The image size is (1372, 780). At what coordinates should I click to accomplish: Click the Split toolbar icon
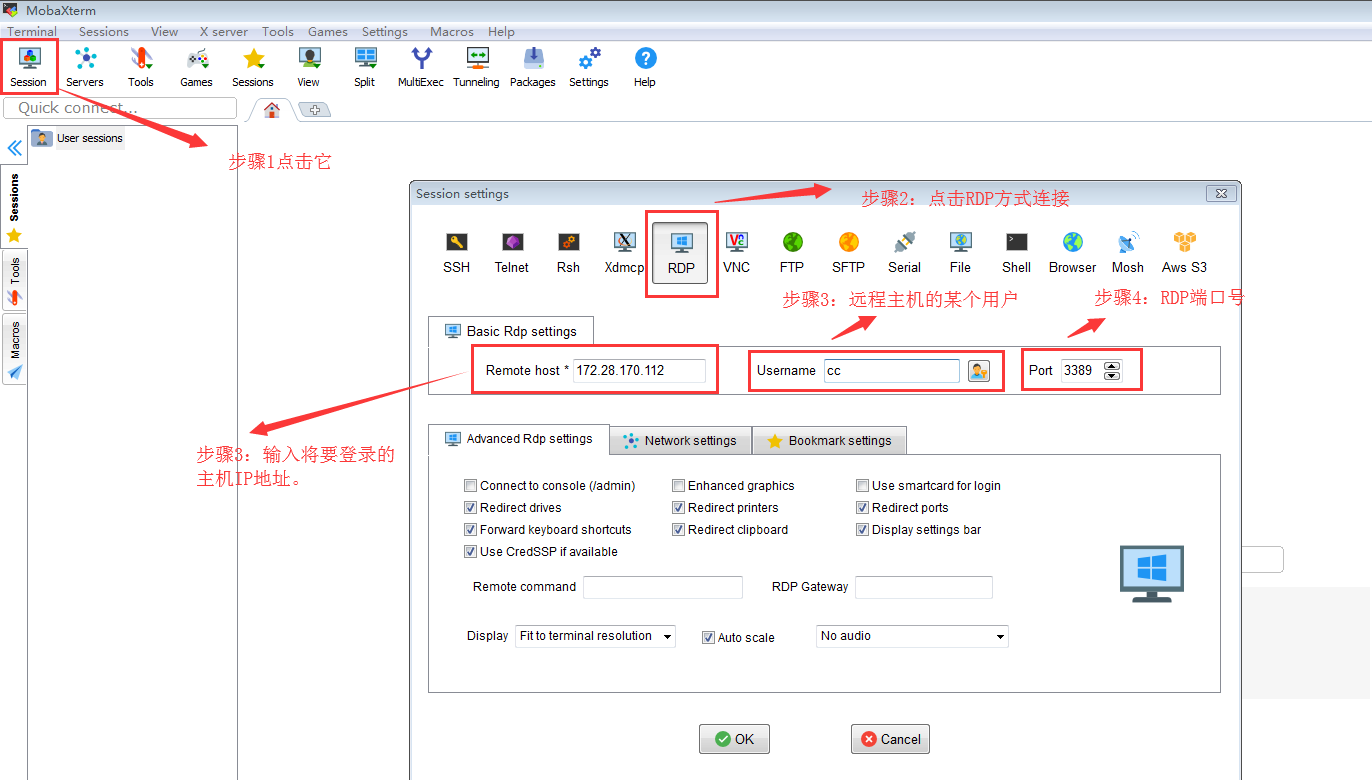[365, 62]
